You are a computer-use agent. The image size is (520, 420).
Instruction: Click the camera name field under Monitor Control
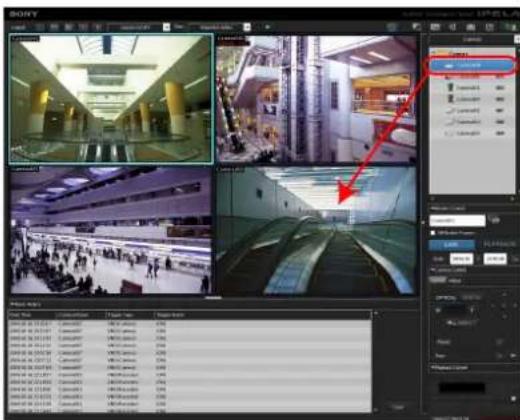[457, 221]
